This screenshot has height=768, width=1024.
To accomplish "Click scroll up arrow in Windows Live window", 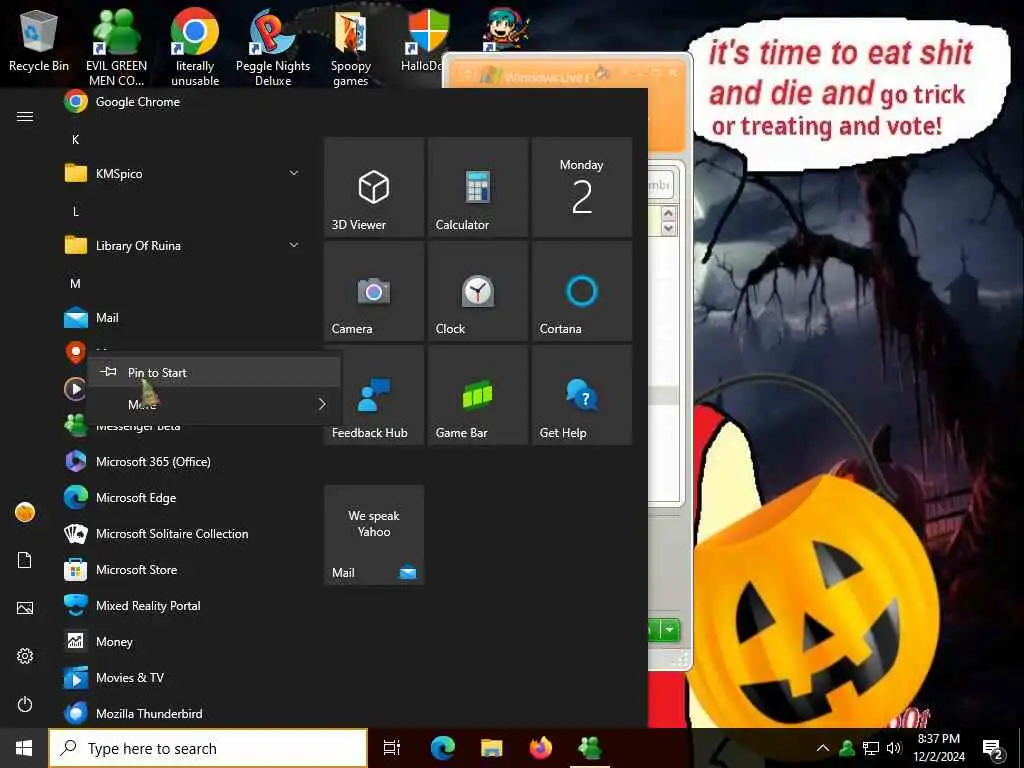I will tap(668, 214).
